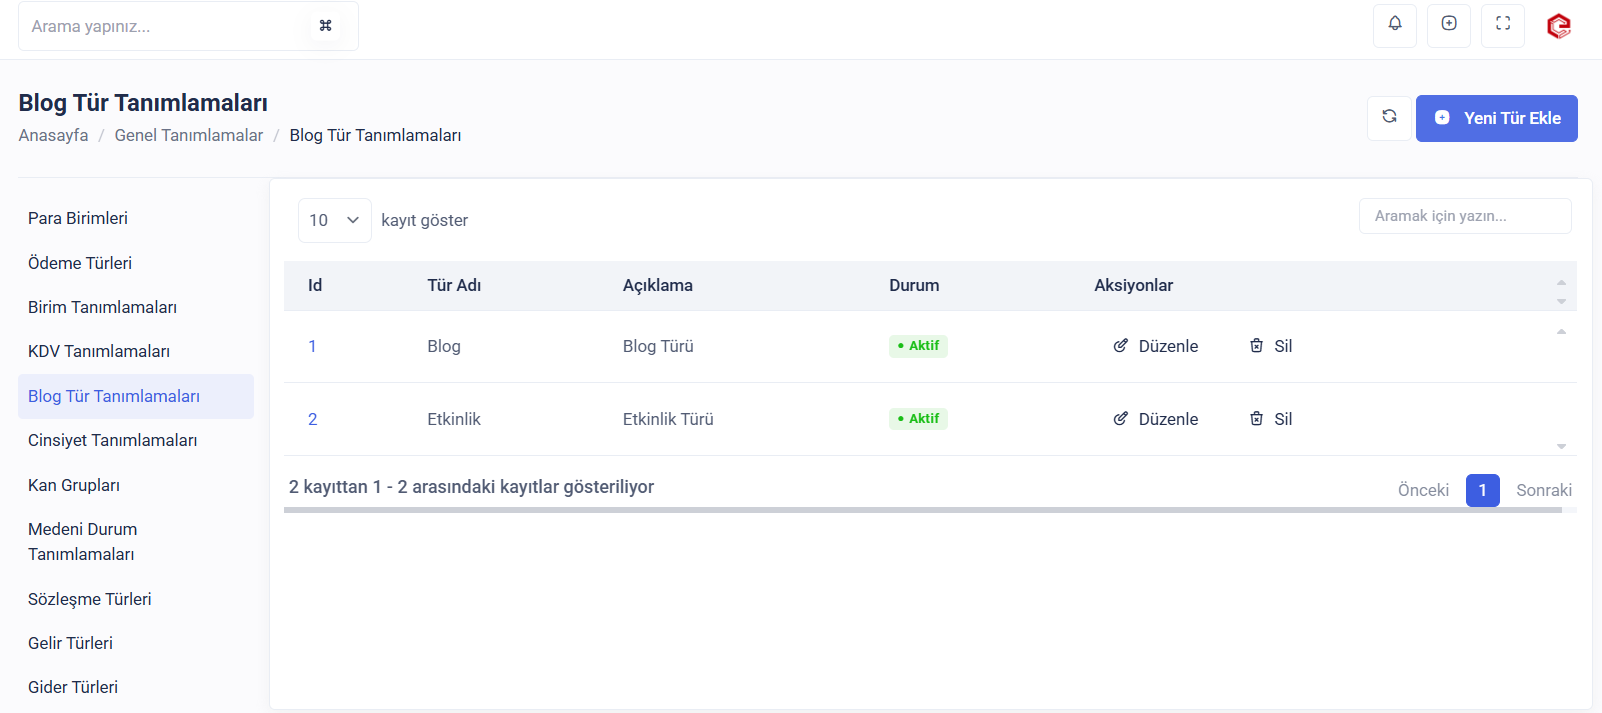The width and height of the screenshot is (1602, 713).
Task: Click the command shortcut icon in search
Action: coord(325,26)
